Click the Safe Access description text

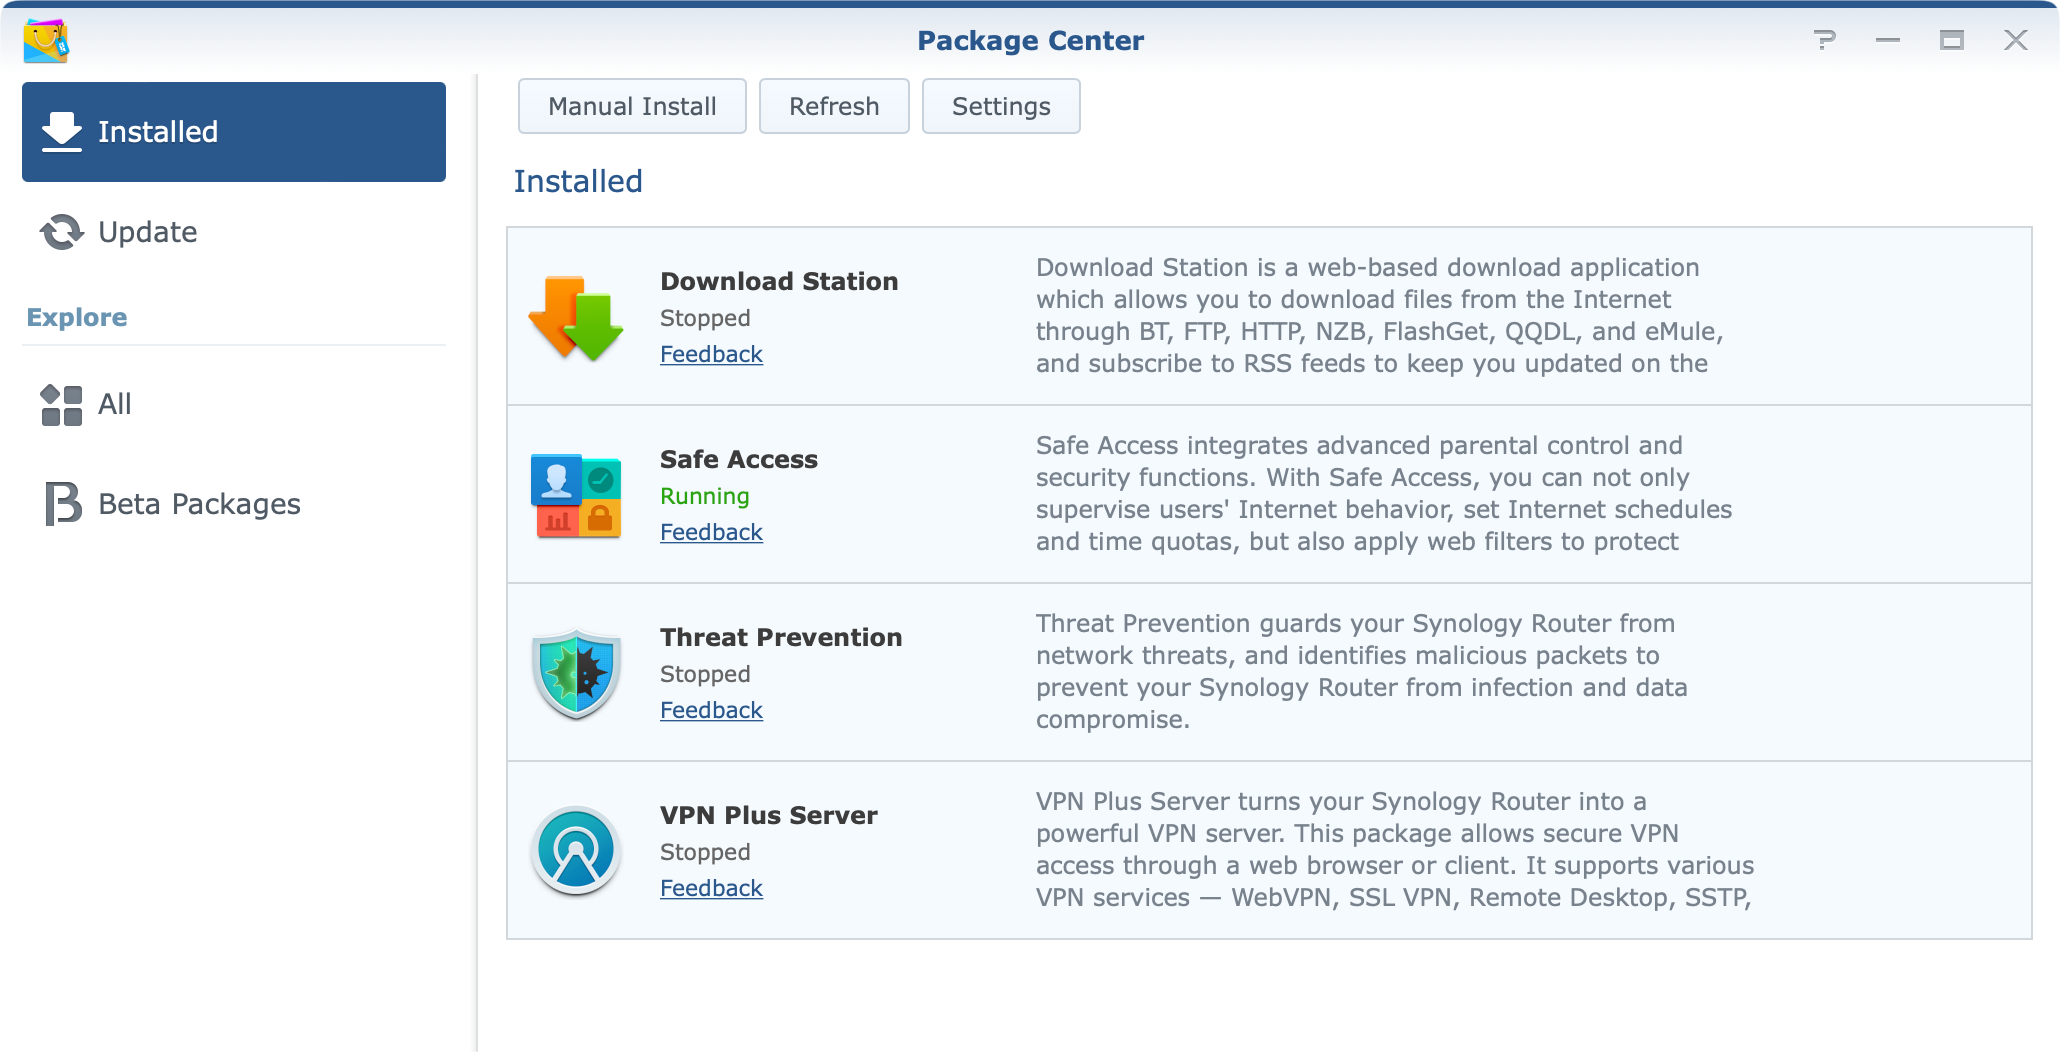click(x=1384, y=493)
